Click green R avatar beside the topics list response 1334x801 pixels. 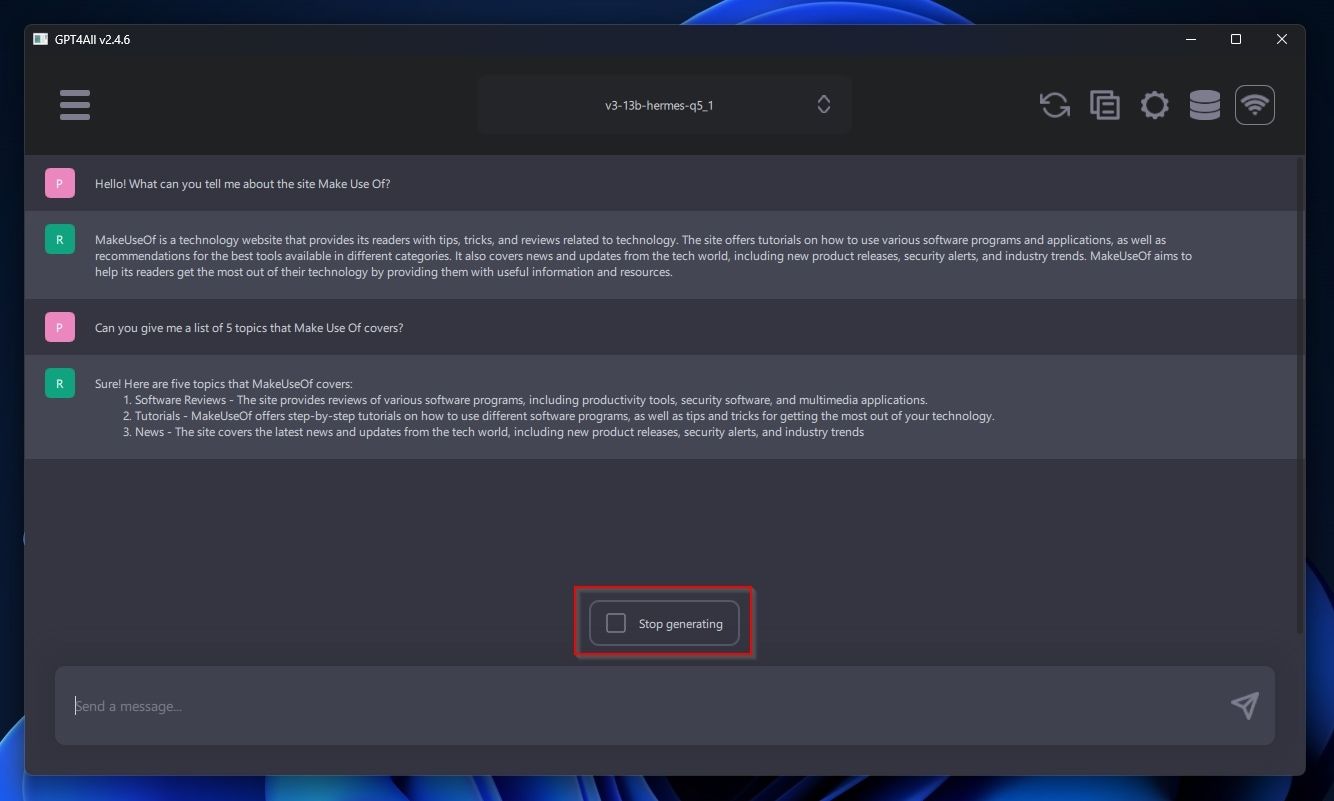point(60,384)
